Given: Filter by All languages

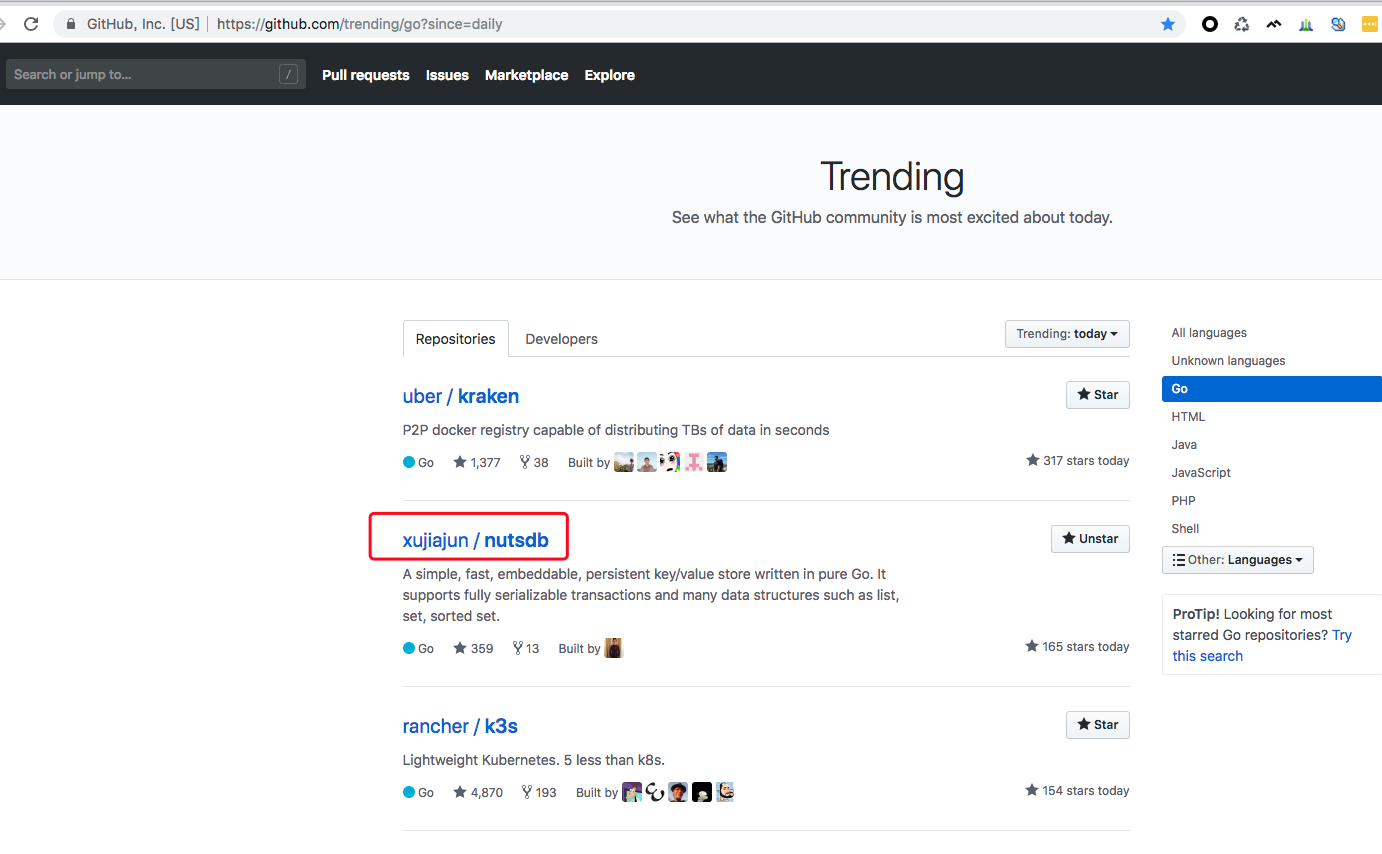Looking at the screenshot, I should click(1209, 333).
